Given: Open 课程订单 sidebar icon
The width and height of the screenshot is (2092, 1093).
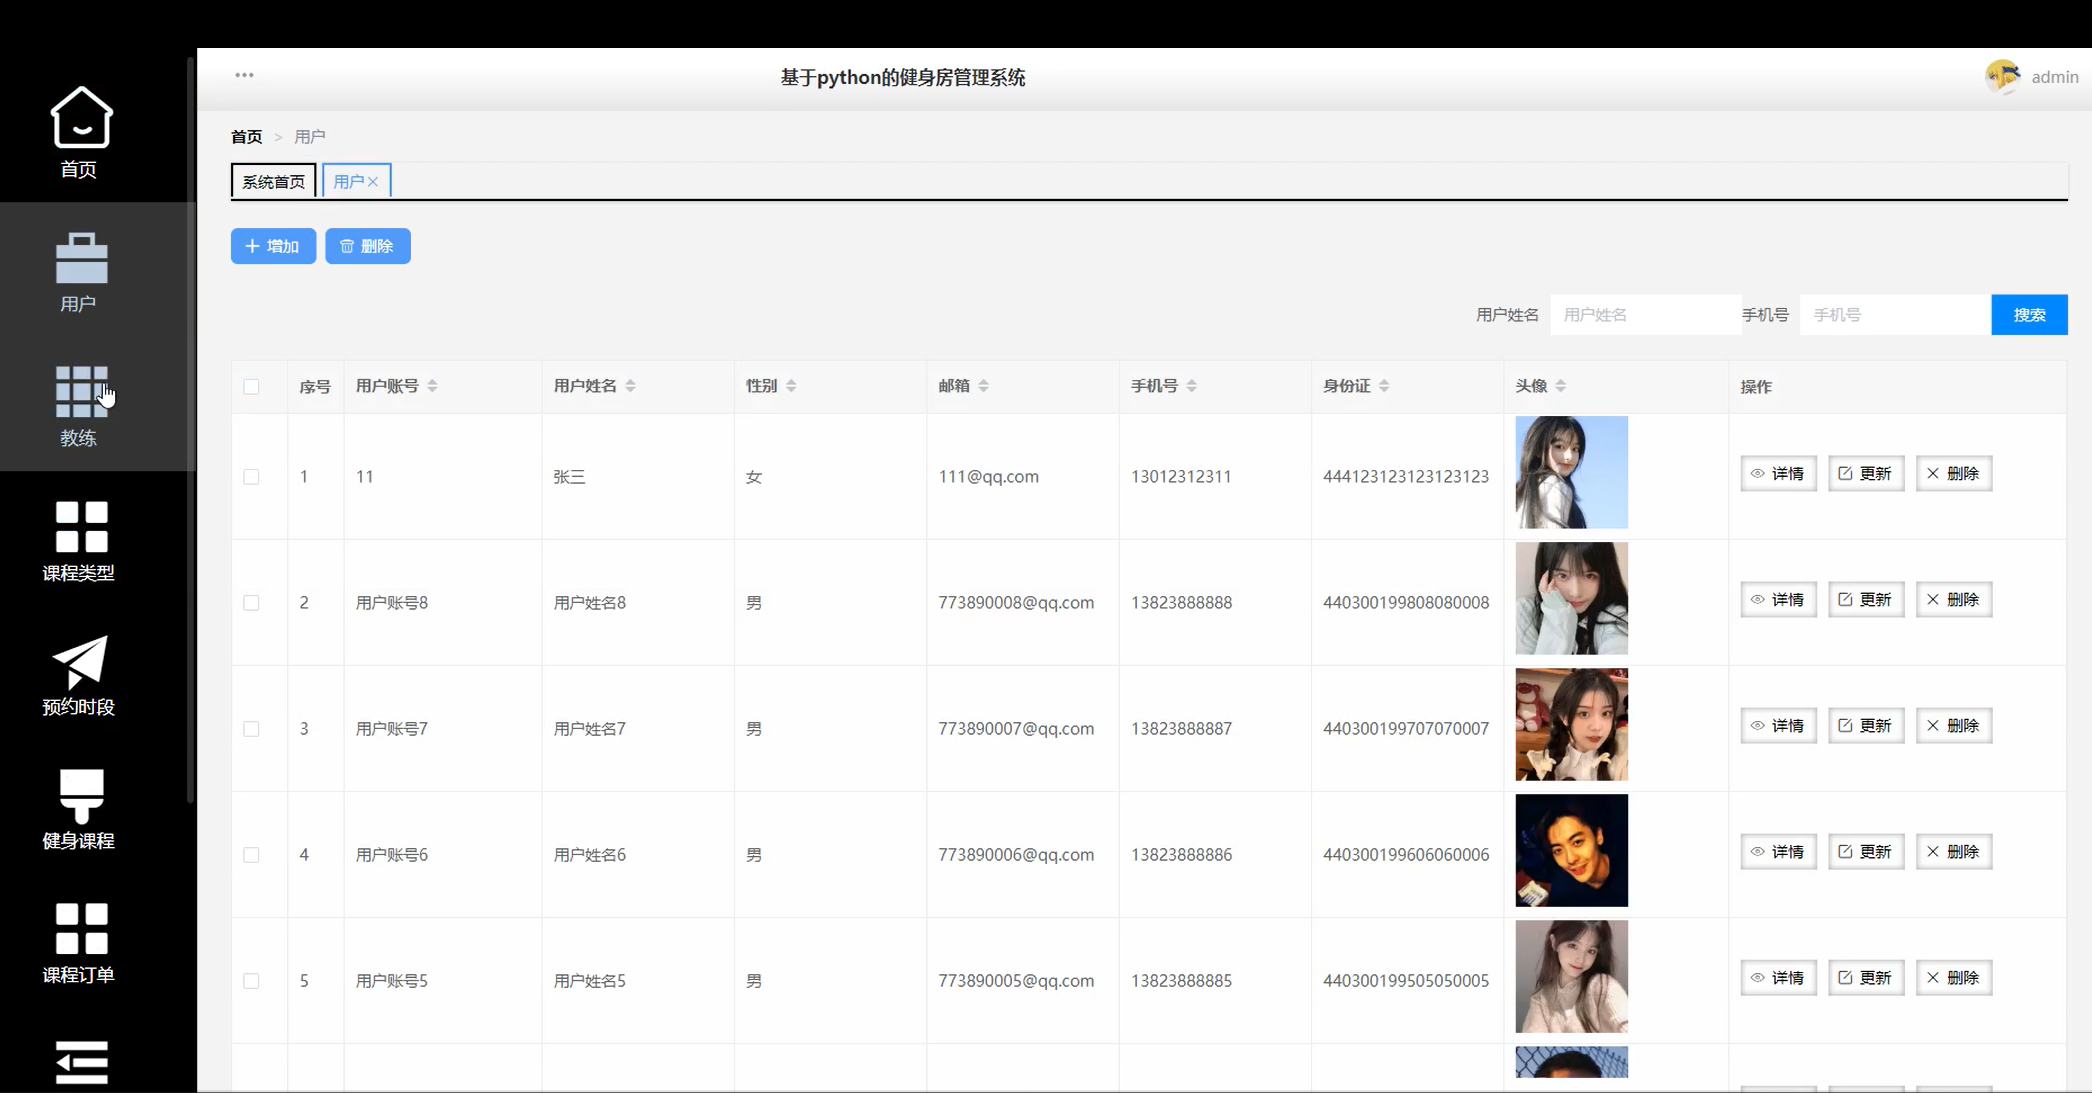Looking at the screenshot, I should tap(80, 929).
